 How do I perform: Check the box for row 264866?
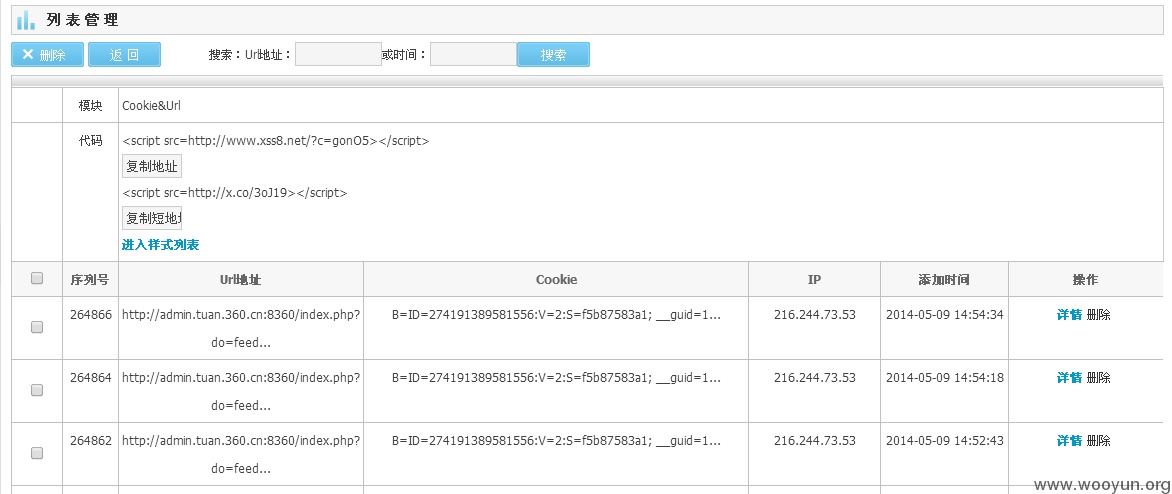[37, 327]
